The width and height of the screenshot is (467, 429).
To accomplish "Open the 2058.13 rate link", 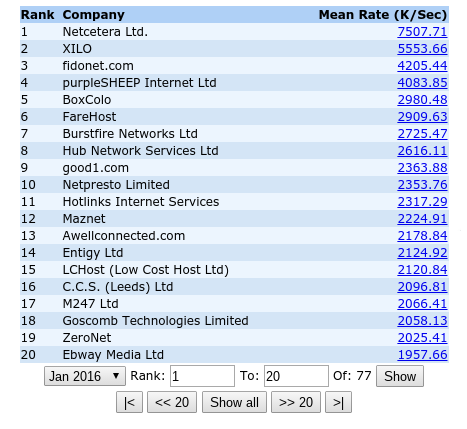I will [422, 321].
